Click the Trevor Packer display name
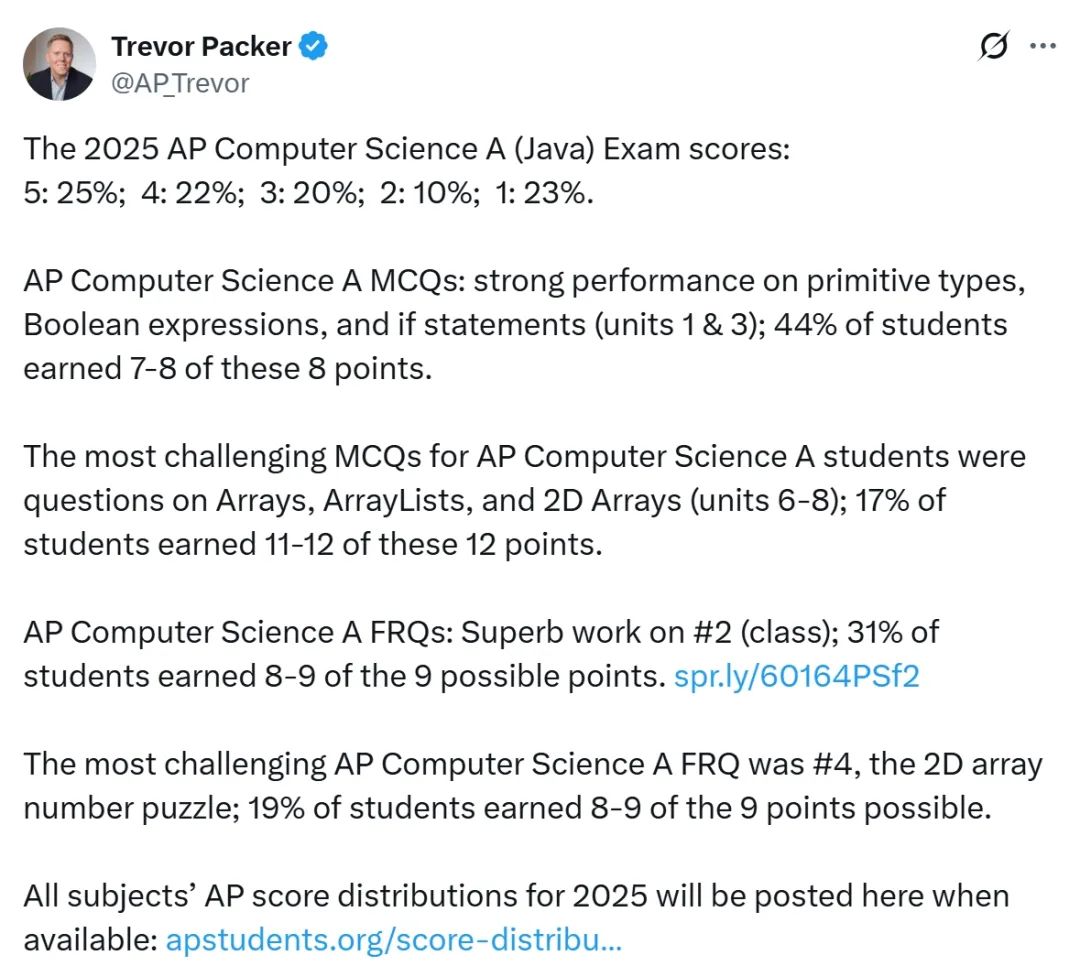1080x966 pixels. coord(201,46)
